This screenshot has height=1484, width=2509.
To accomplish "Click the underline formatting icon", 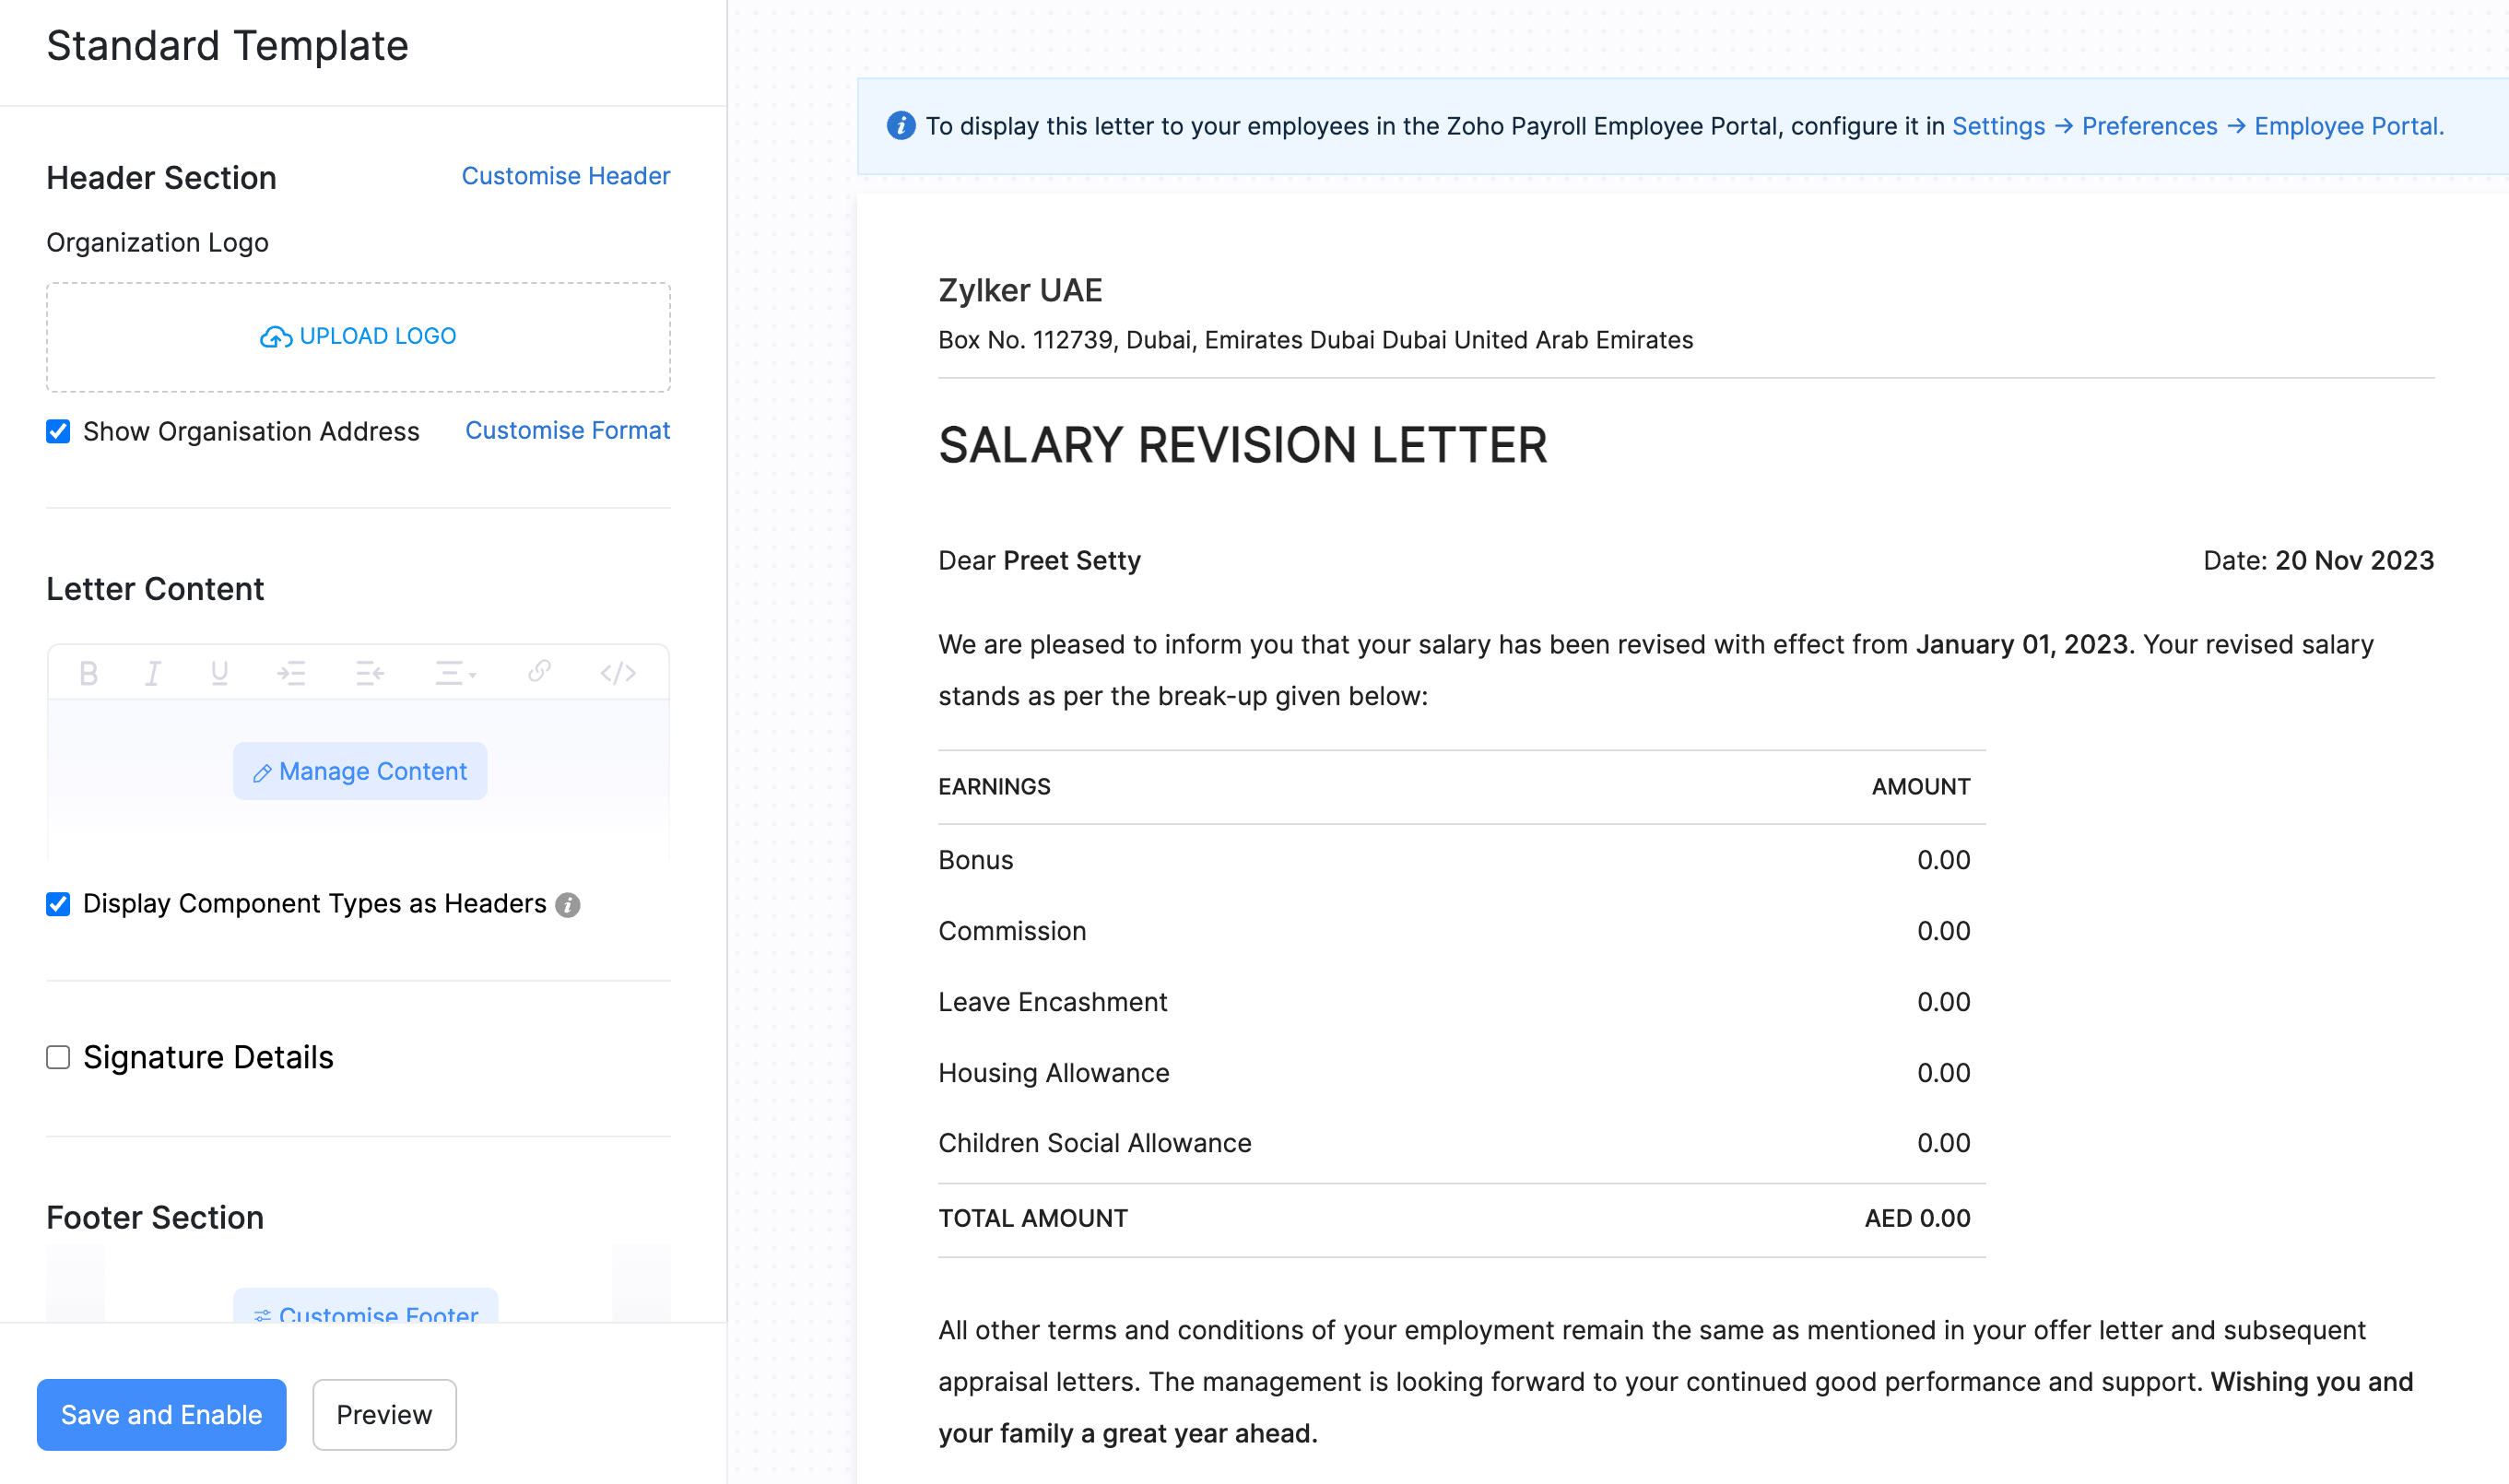I will pyautogui.click(x=219, y=673).
